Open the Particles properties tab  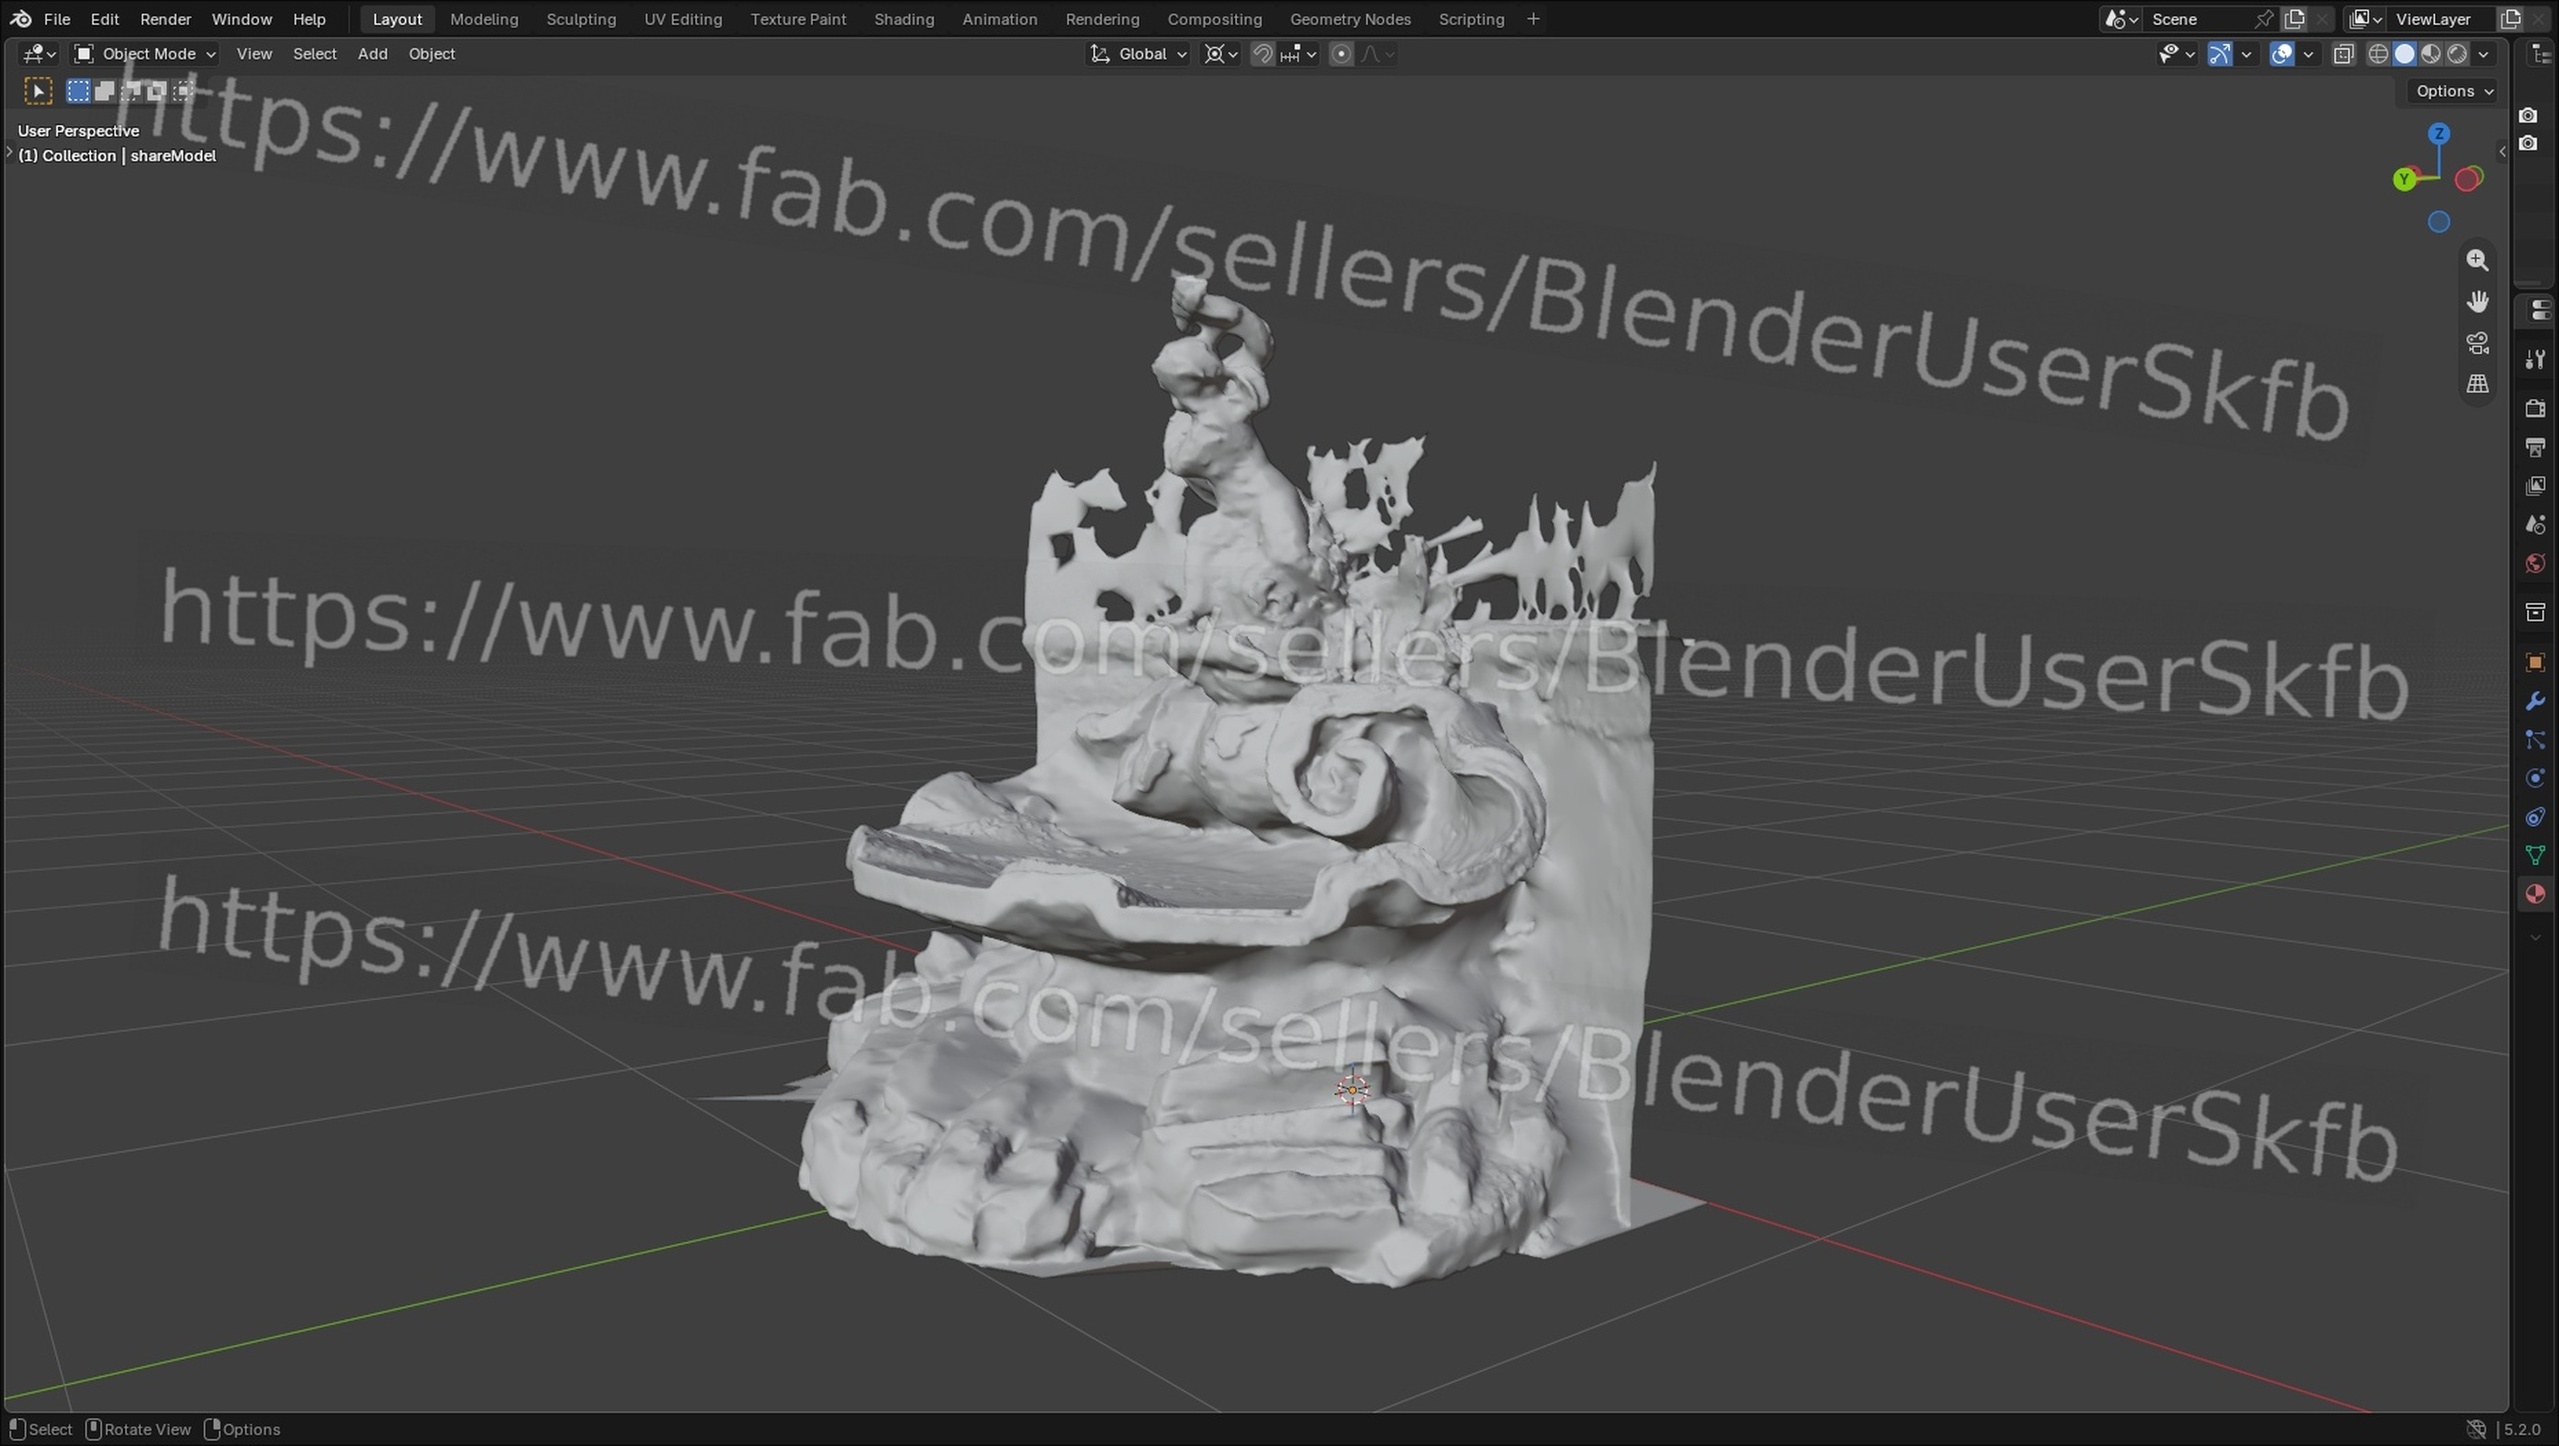point(2535,740)
